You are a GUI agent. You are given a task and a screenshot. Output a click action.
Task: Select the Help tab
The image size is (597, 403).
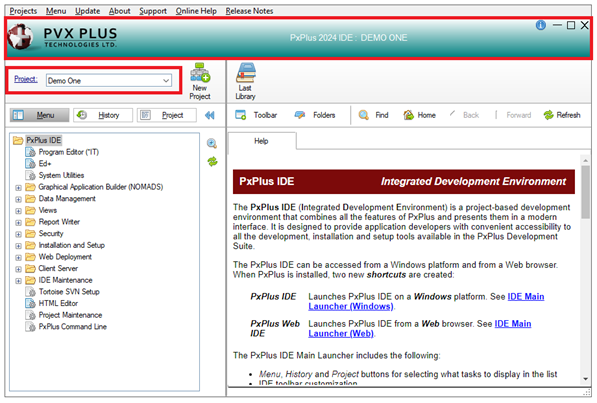coord(262,141)
